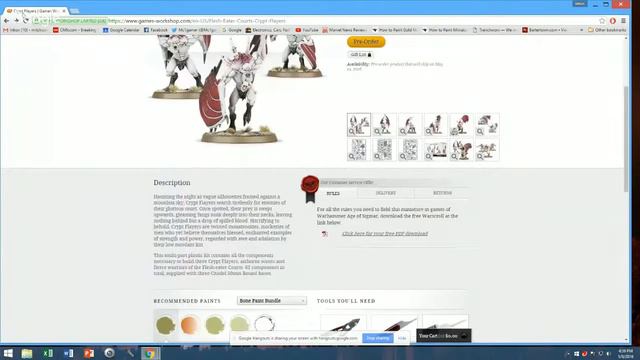Click the free PDF download link
This screenshot has height=360, width=640.
385,233
